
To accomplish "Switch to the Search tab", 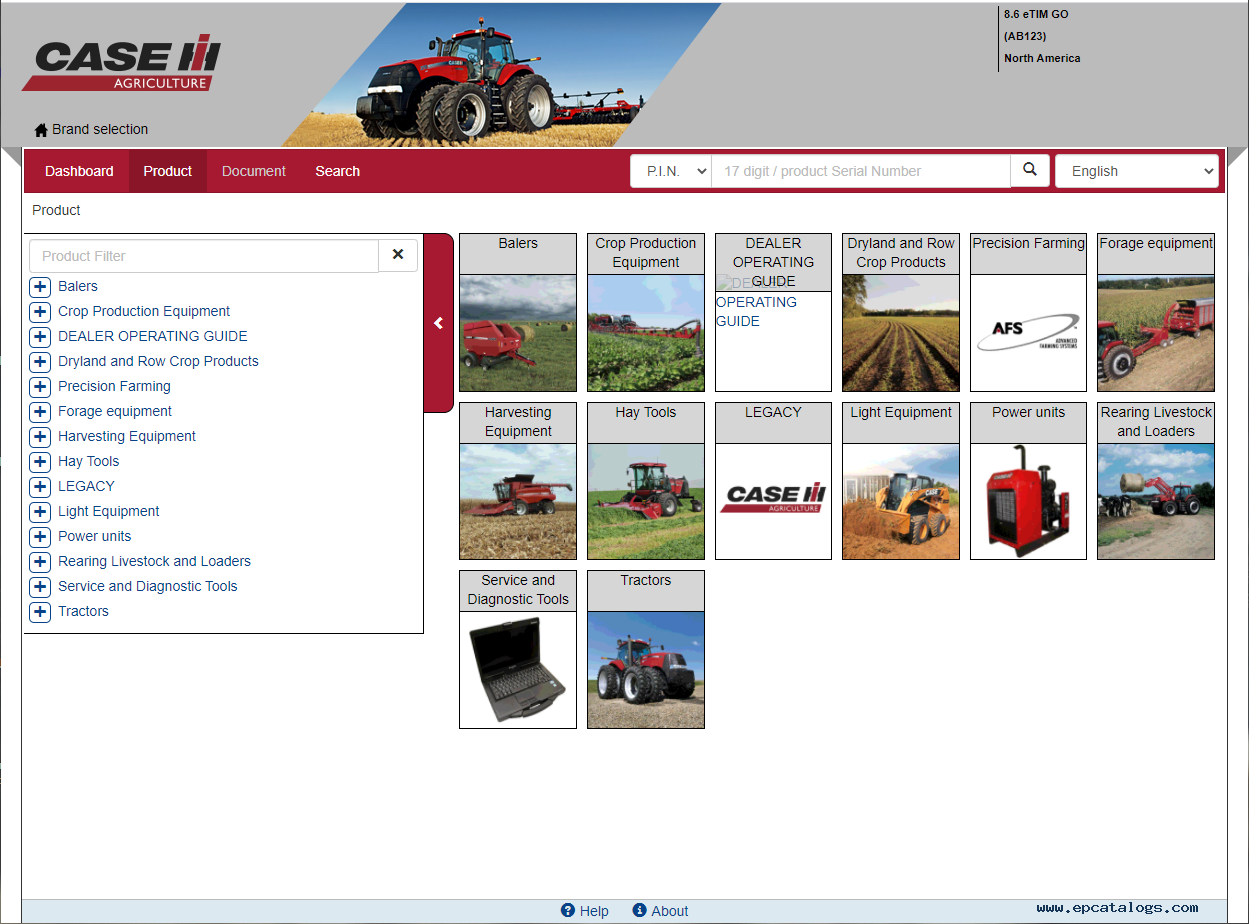I will pyautogui.click(x=337, y=171).
